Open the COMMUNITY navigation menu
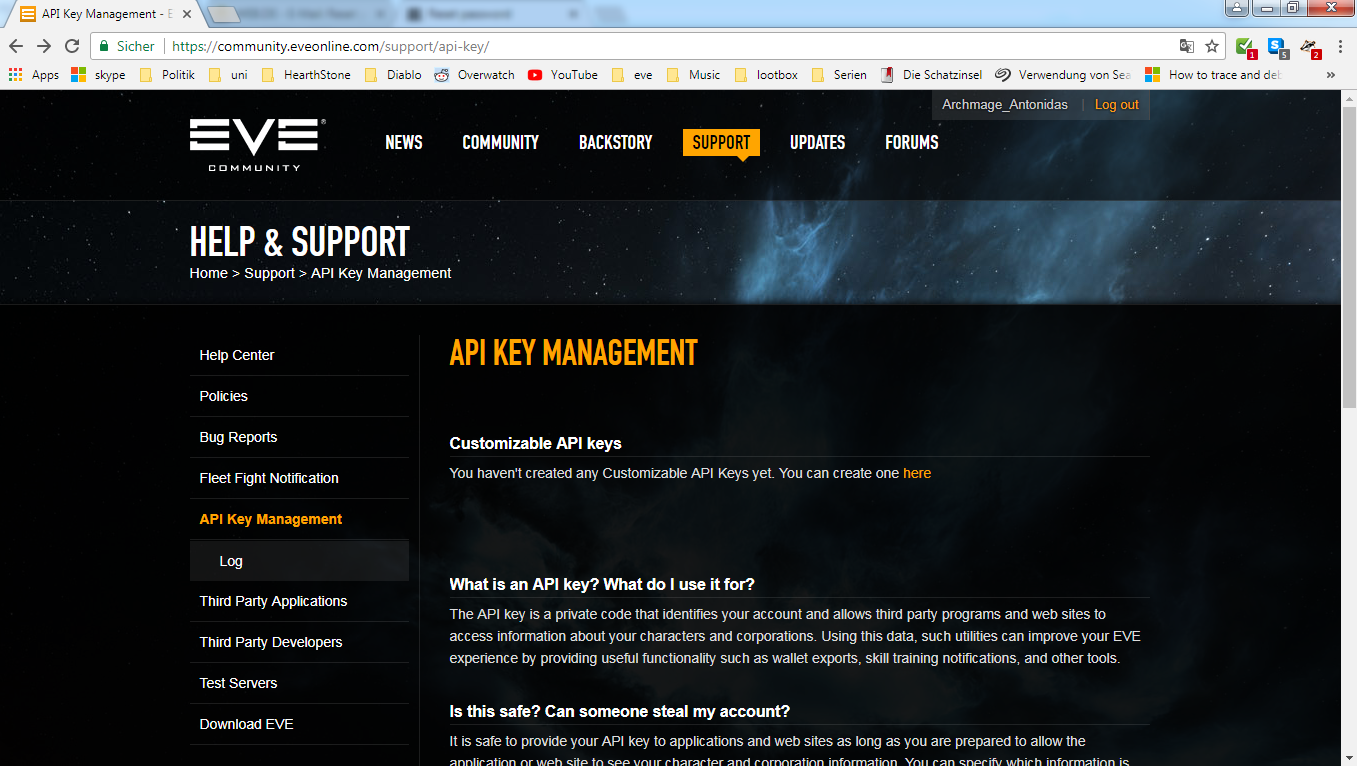 [x=500, y=142]
